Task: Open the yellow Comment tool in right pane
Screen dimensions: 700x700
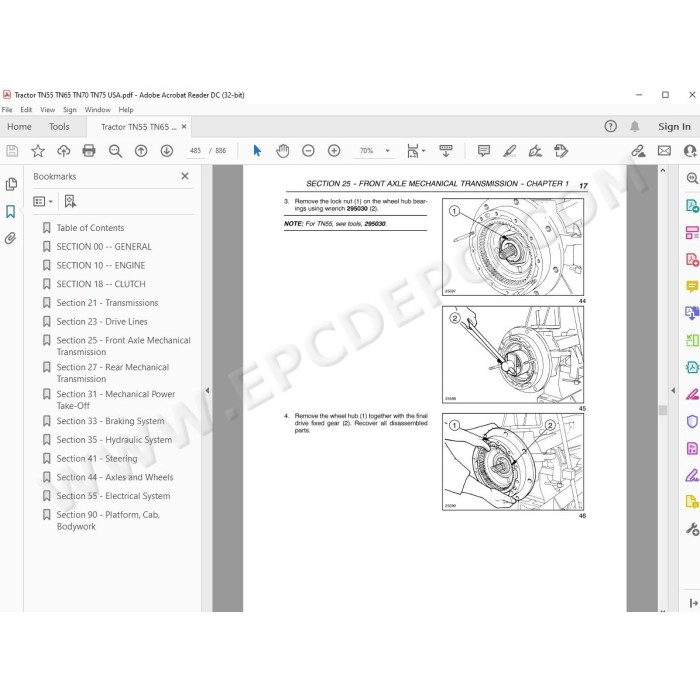Action: coord(692,286)
